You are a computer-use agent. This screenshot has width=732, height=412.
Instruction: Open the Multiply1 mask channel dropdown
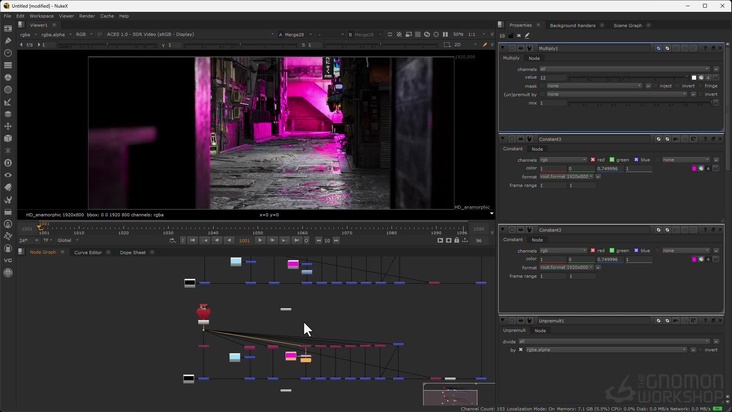coord(594,86)
